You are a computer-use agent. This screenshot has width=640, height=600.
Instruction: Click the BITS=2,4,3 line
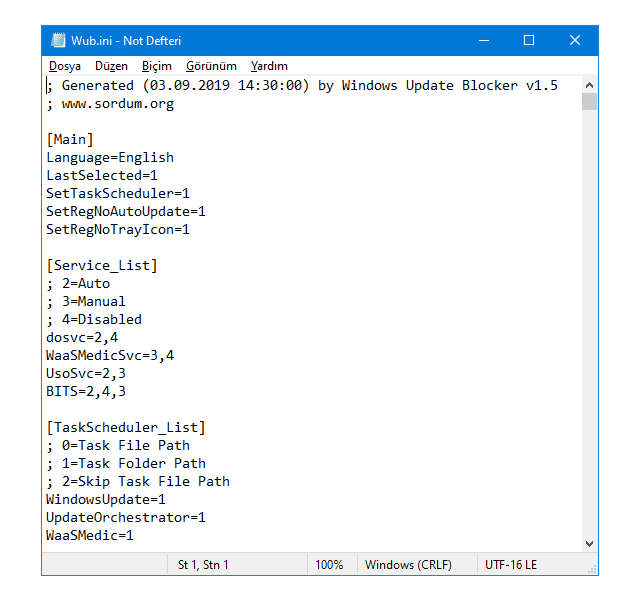click(x=86, y=391)
